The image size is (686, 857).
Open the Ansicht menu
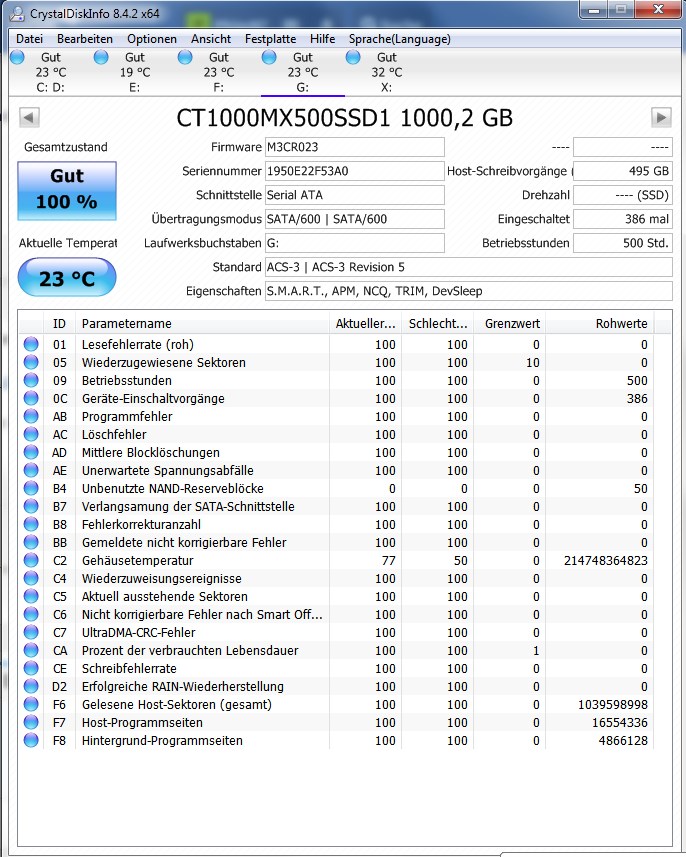211,39
